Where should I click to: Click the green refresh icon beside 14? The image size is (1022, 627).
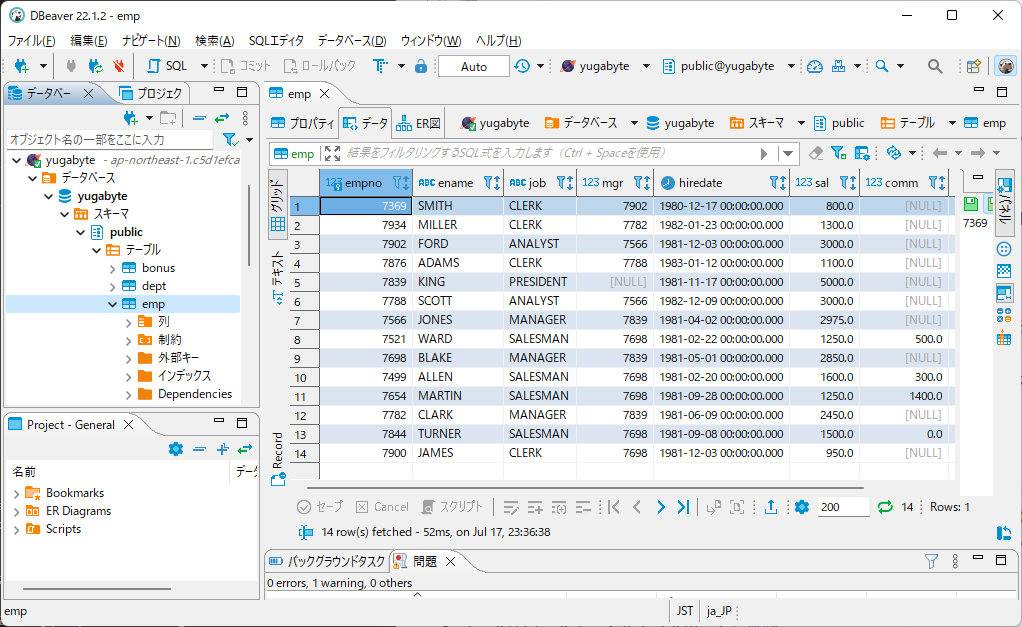click(884, 506)
